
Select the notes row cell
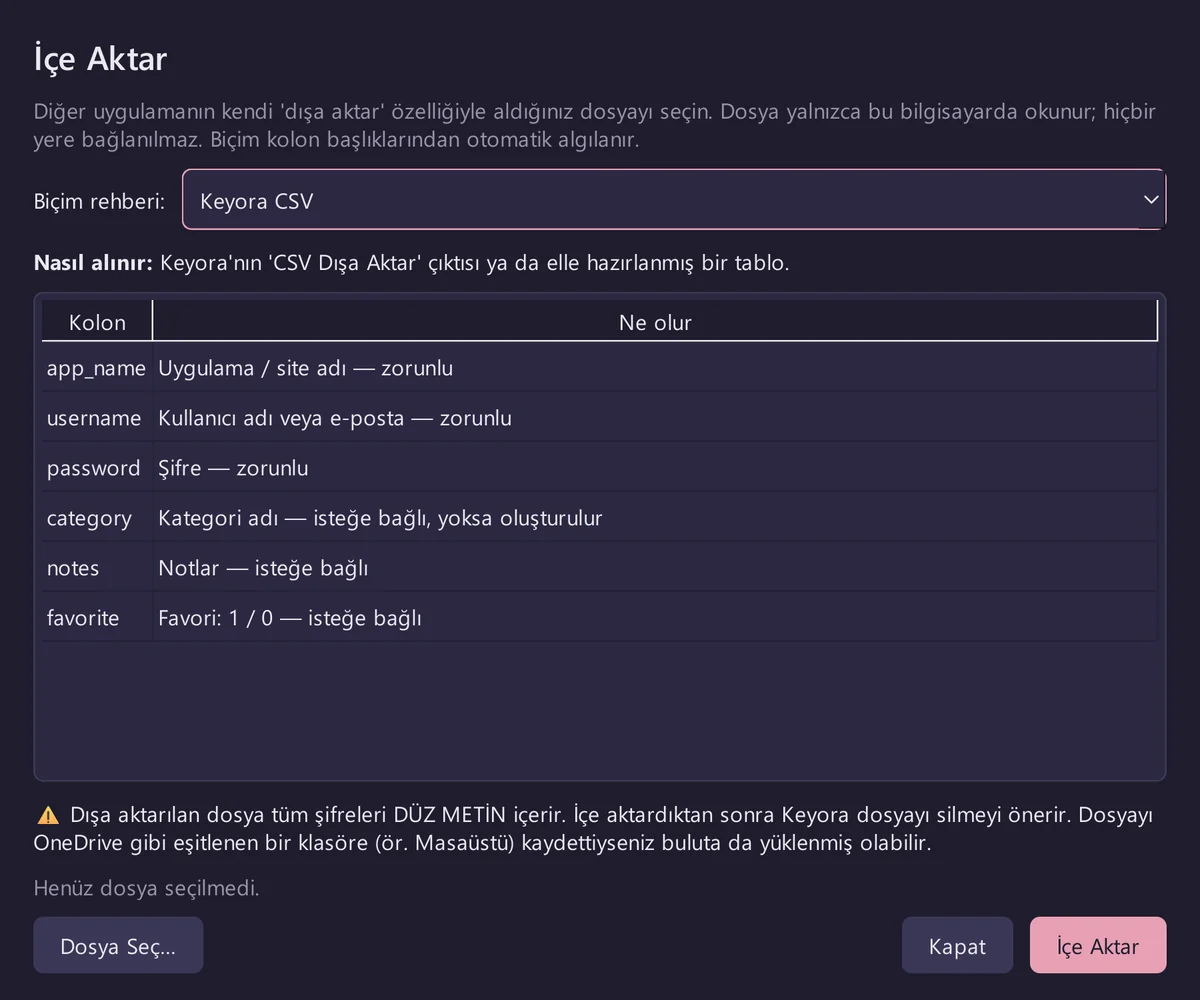point(97,568)
